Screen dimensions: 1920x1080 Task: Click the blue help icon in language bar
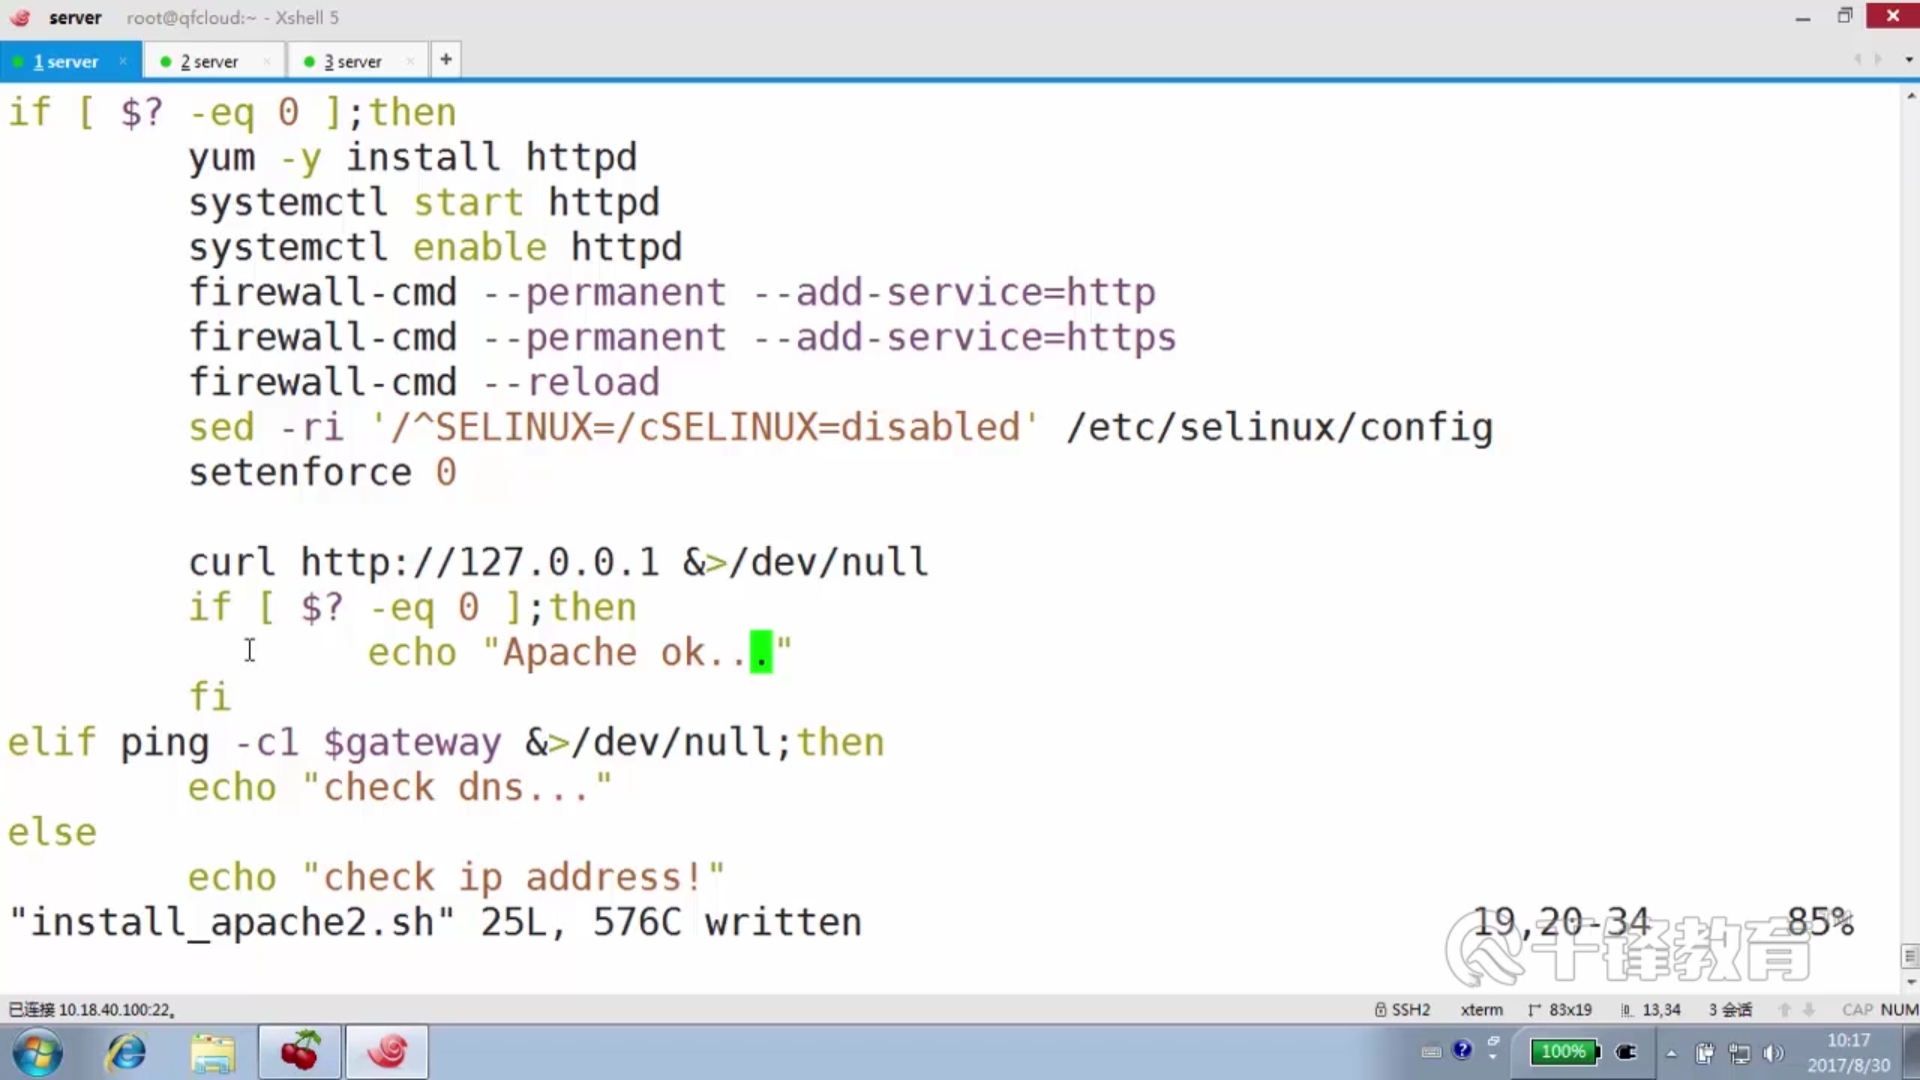point(1463,1050)
